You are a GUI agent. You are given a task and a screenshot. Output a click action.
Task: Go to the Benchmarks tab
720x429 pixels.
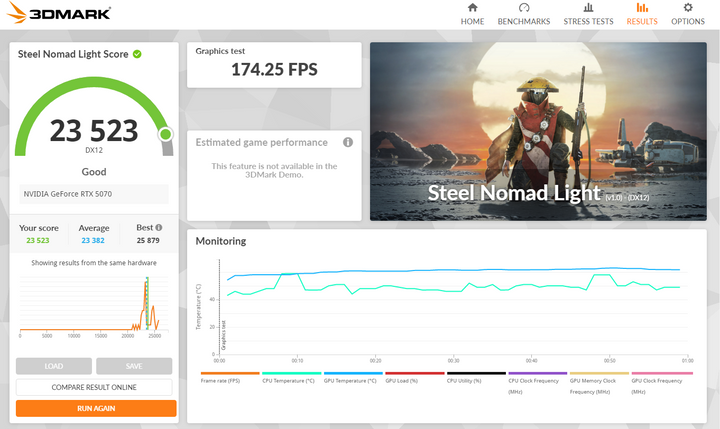pyautogui.click(x=523, y=14)
